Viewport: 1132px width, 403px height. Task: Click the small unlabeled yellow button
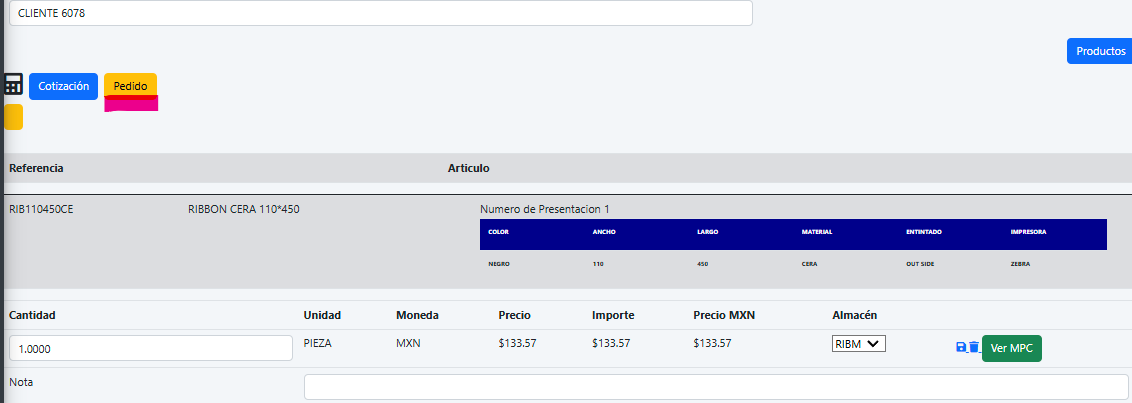click(x=13, y=117)
